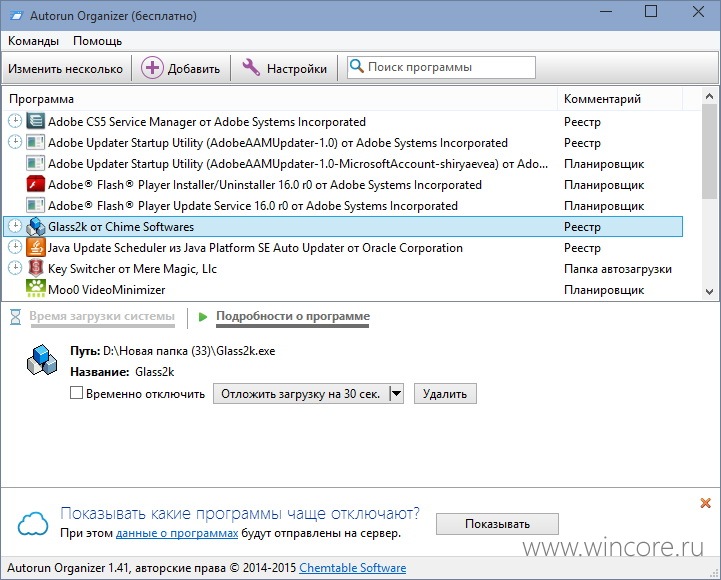The image size is (721, 580).
Task: Click the Название: Glass2k text in details
Action: click(122, 372)
